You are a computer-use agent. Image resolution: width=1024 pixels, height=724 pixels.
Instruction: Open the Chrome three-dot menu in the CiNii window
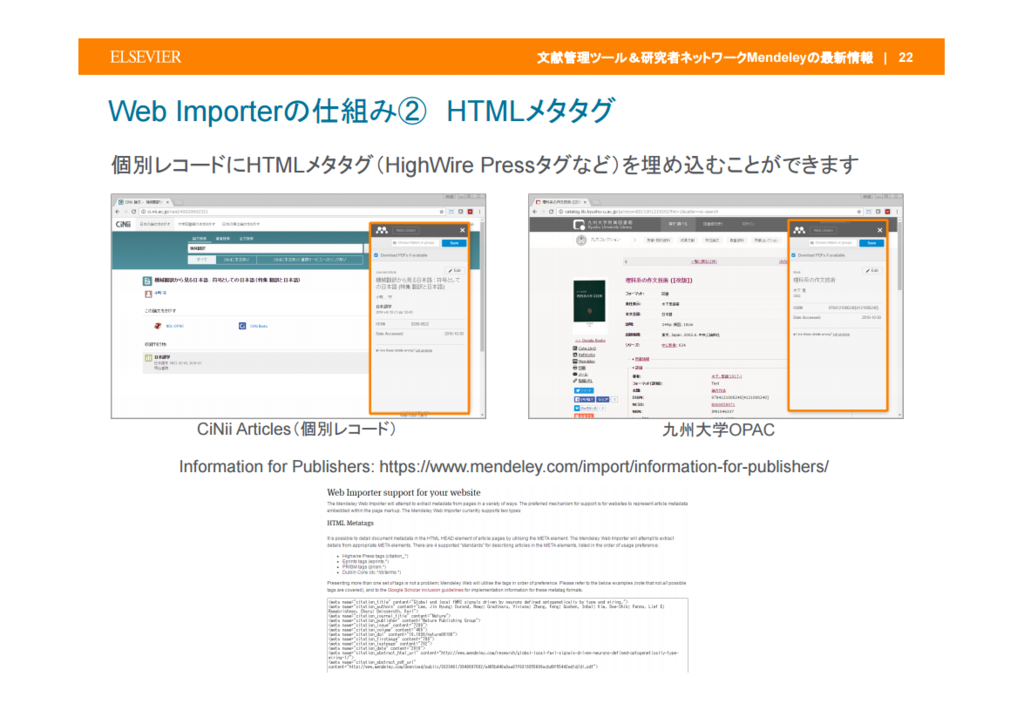point(479,212)
